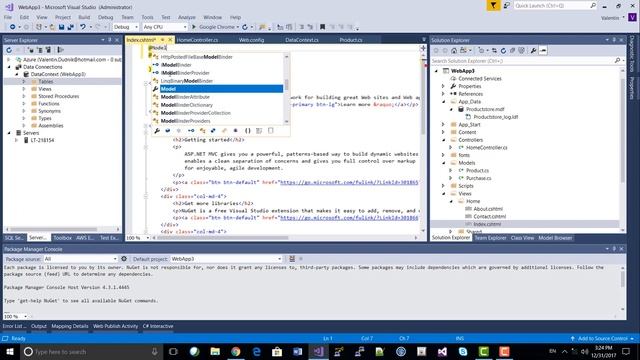Navigate backward using toolbar arrow
This screenshot has height=360, width=640.
13,27
